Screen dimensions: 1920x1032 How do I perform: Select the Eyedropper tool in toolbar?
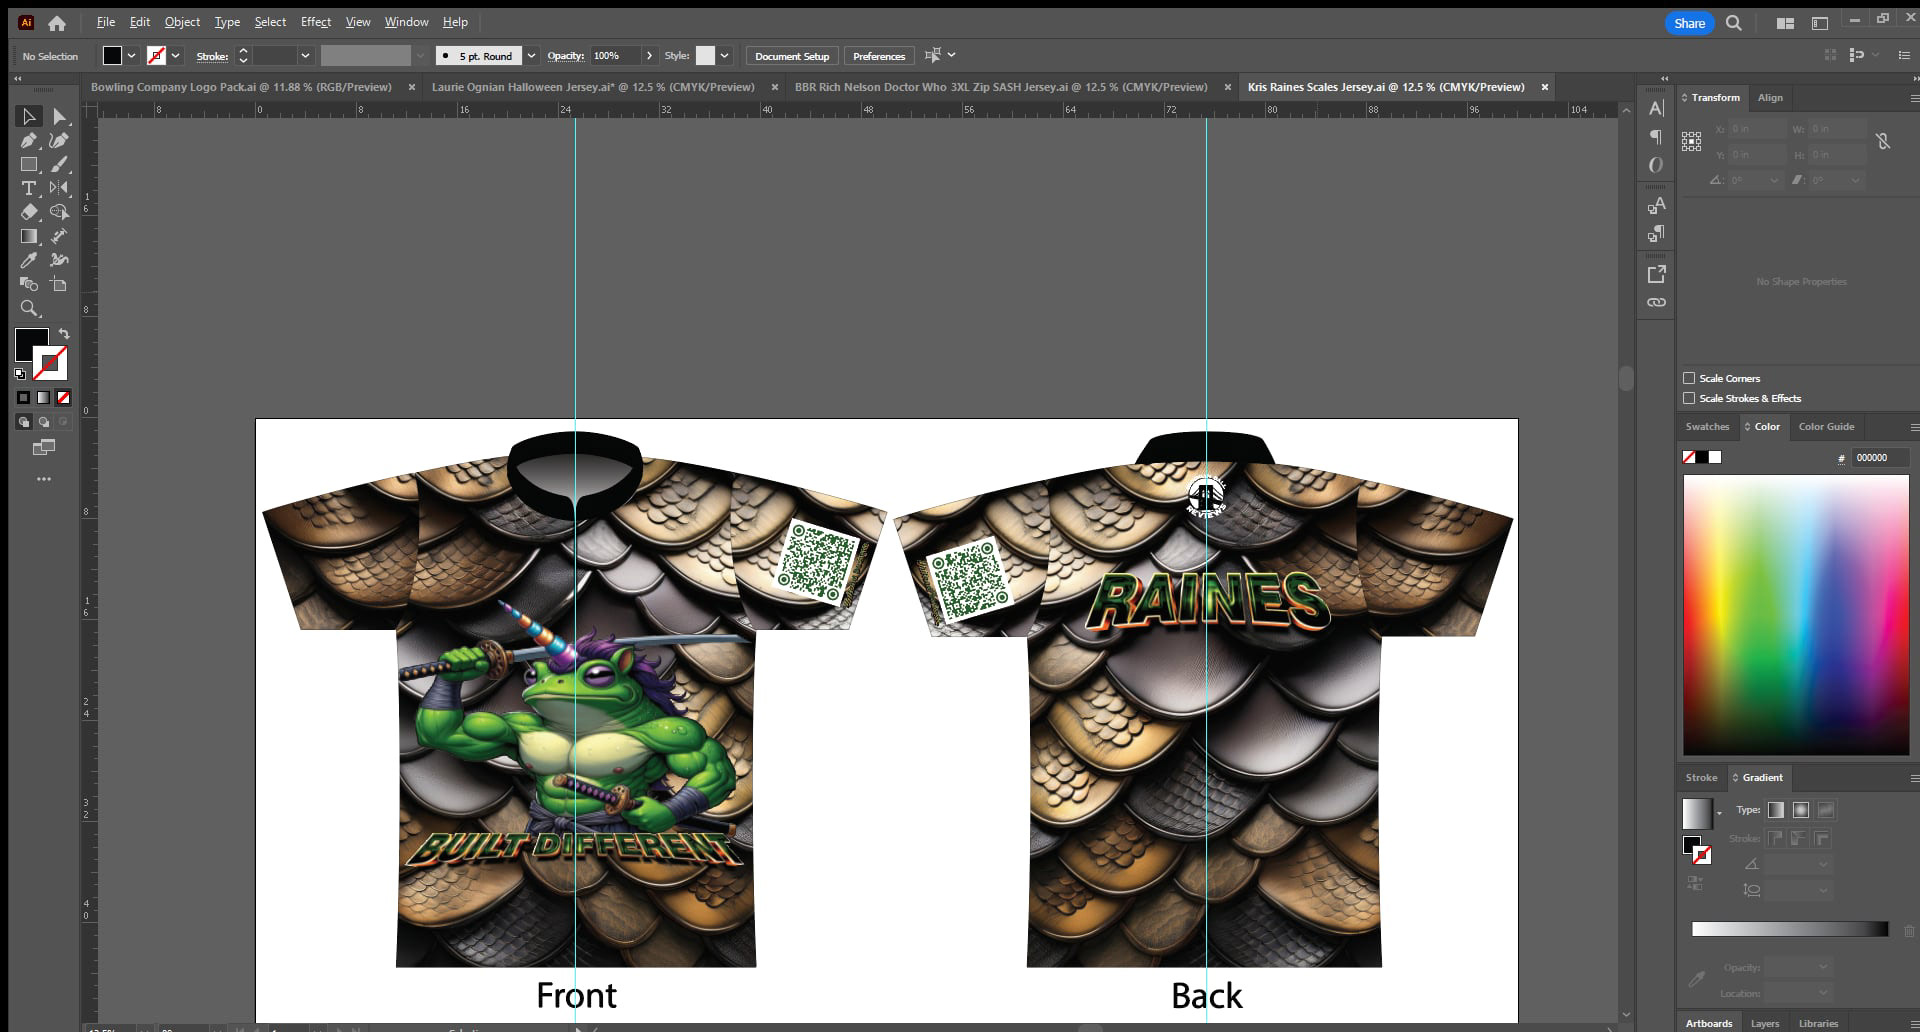click(29, 260)
